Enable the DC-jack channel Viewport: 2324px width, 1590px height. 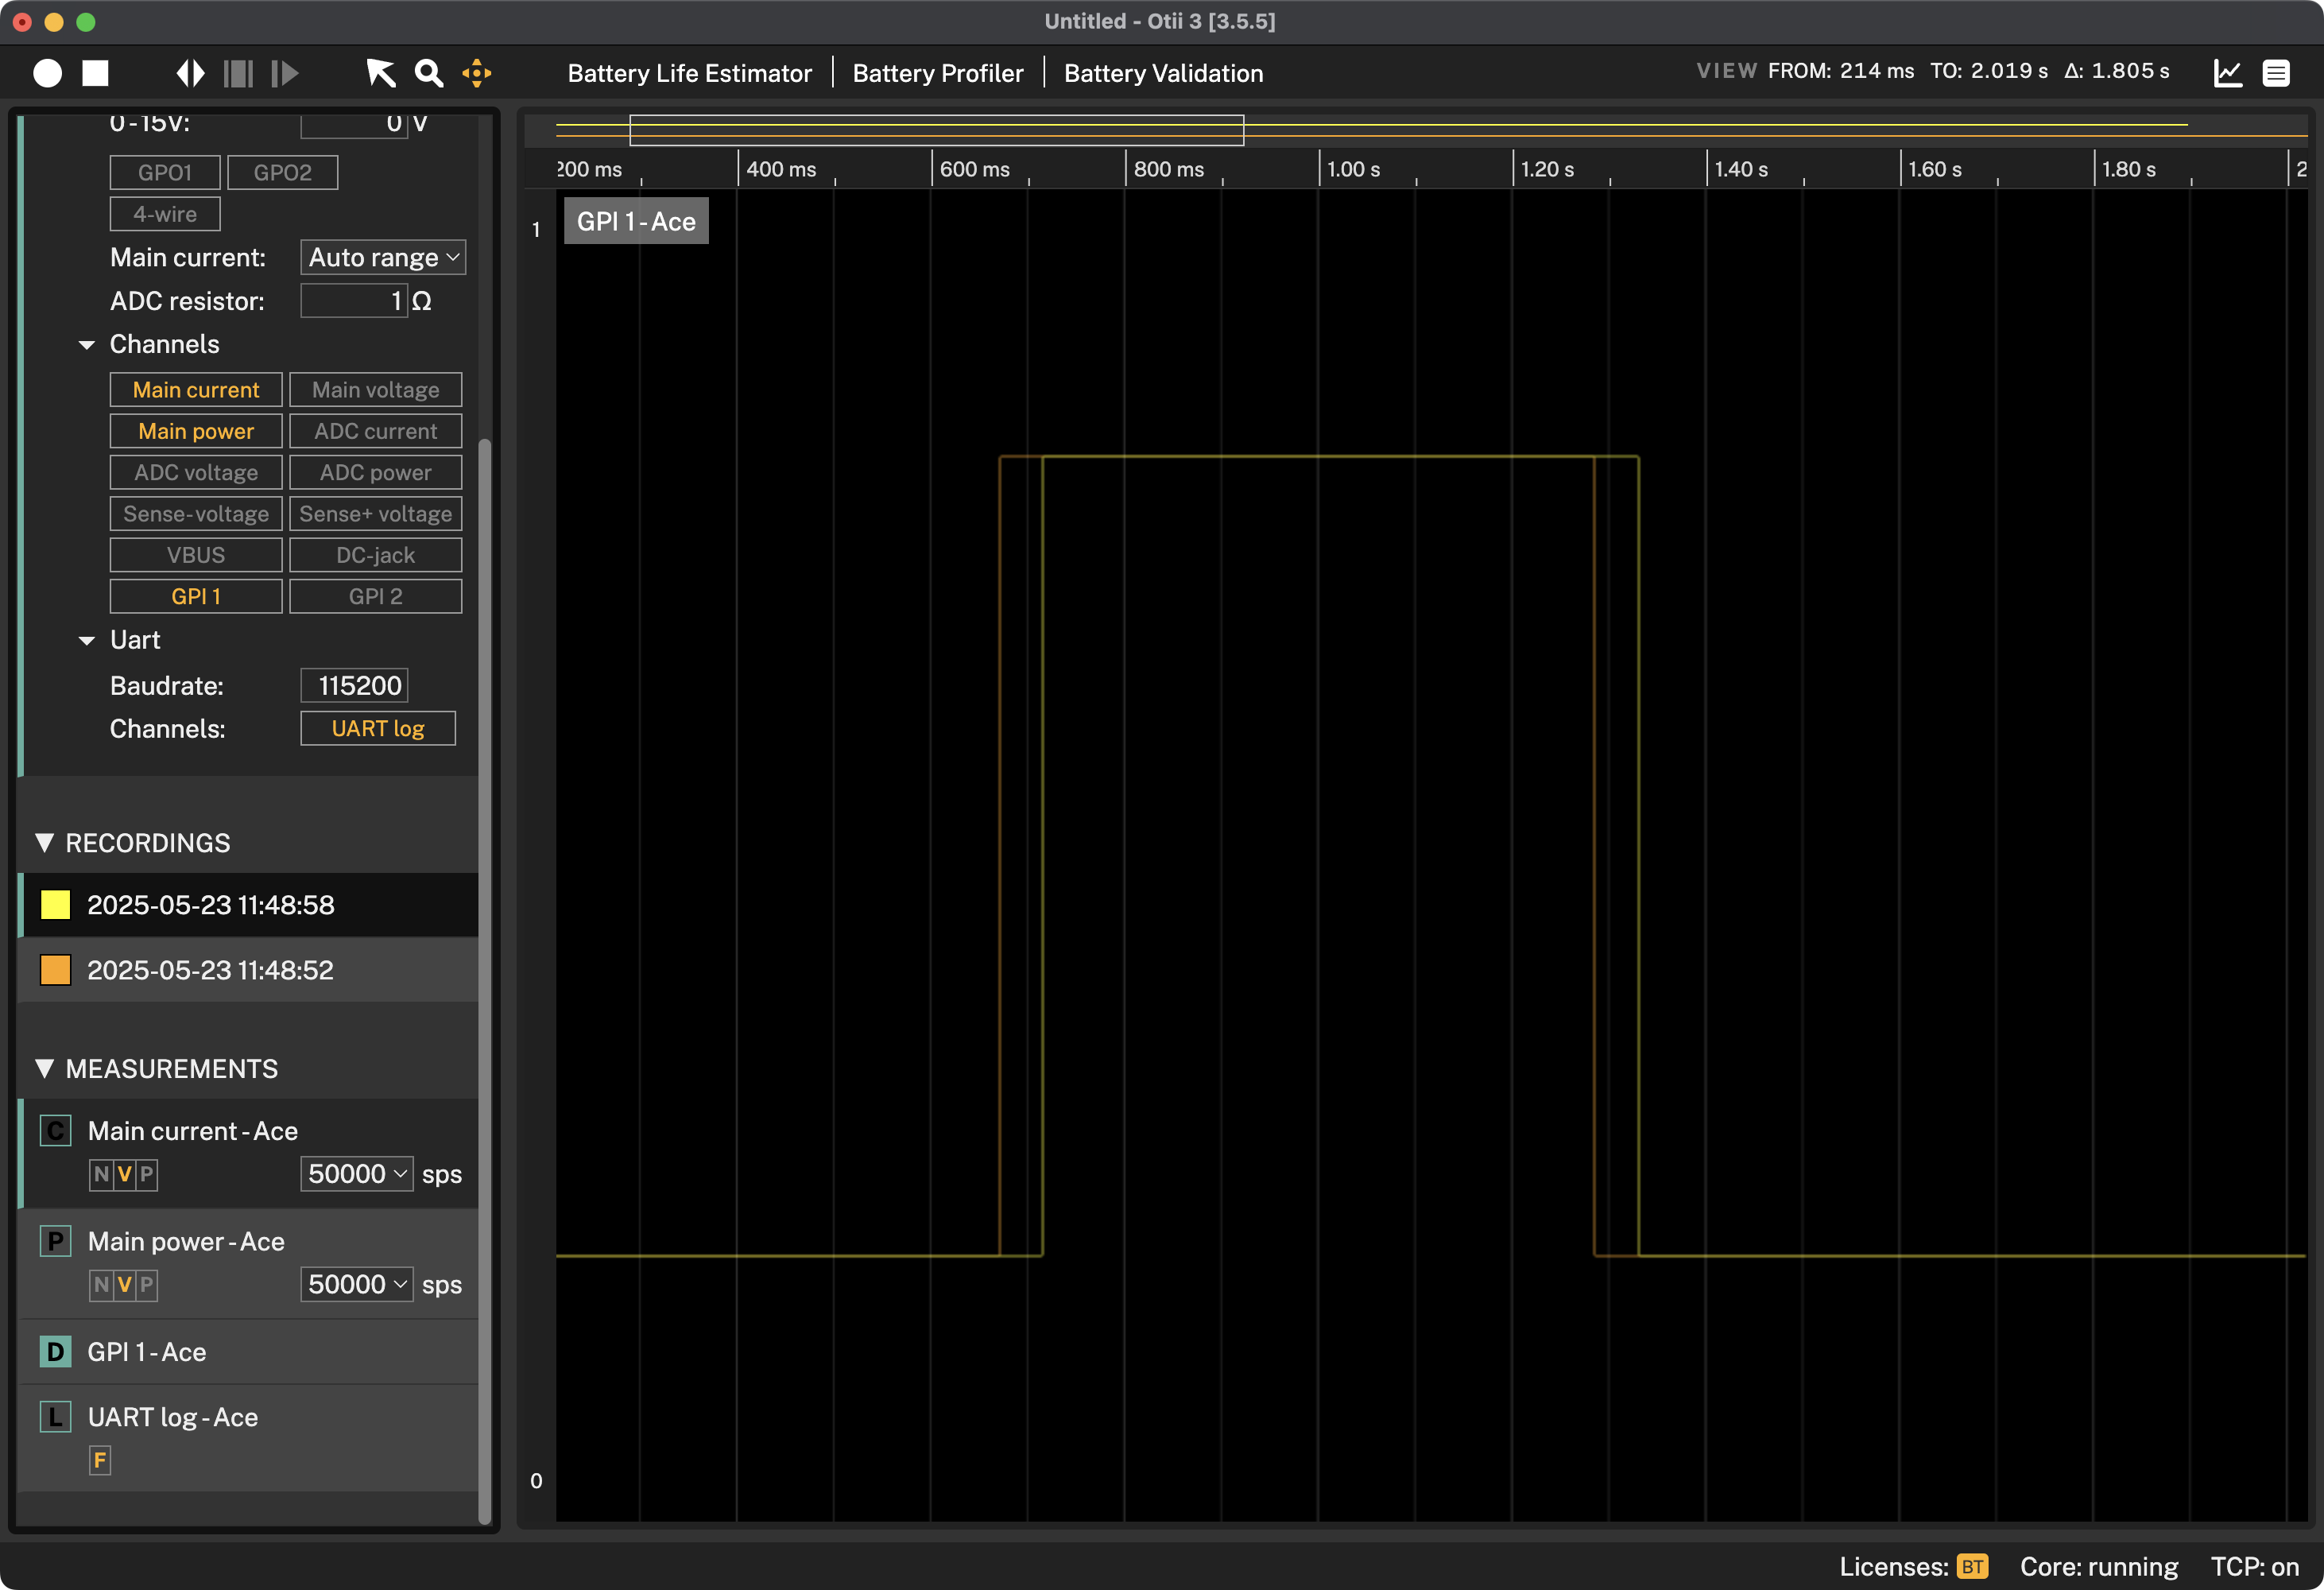(376, 555)
